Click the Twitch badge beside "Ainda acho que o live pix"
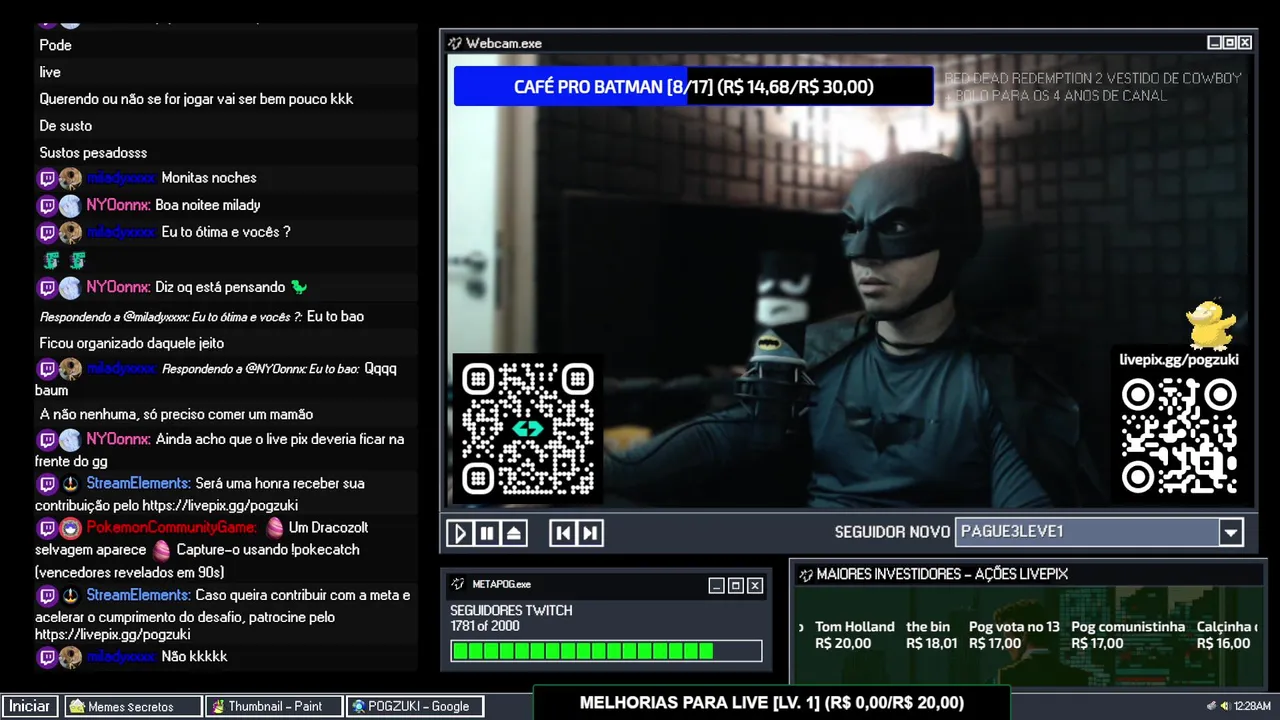Image resolution: width=1280 pixels, height=720 pixels. [x=47, y=440]
